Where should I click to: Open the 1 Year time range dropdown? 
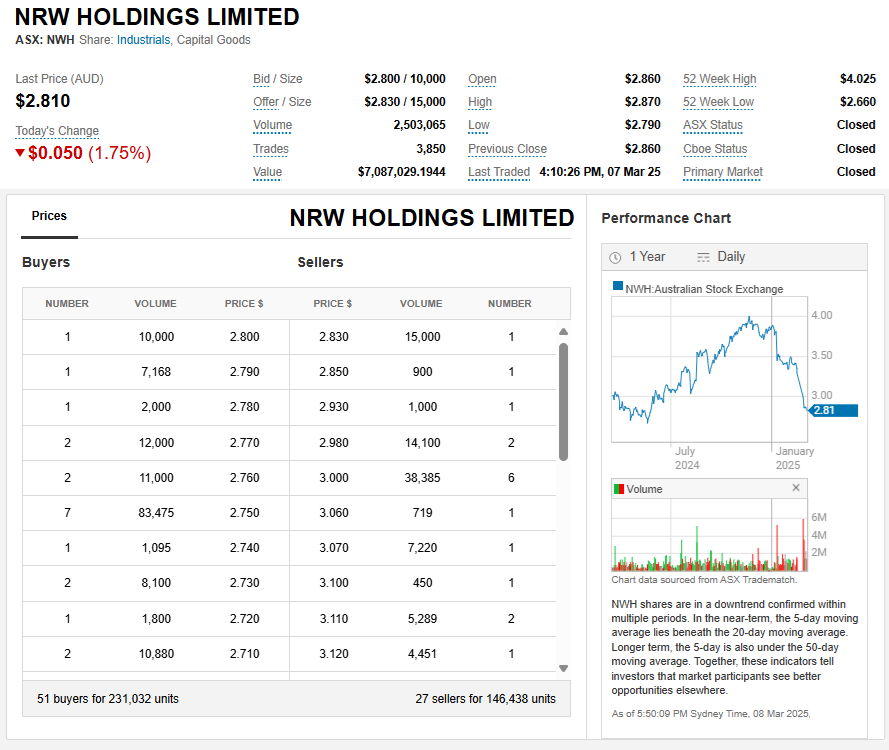point(647,257)
